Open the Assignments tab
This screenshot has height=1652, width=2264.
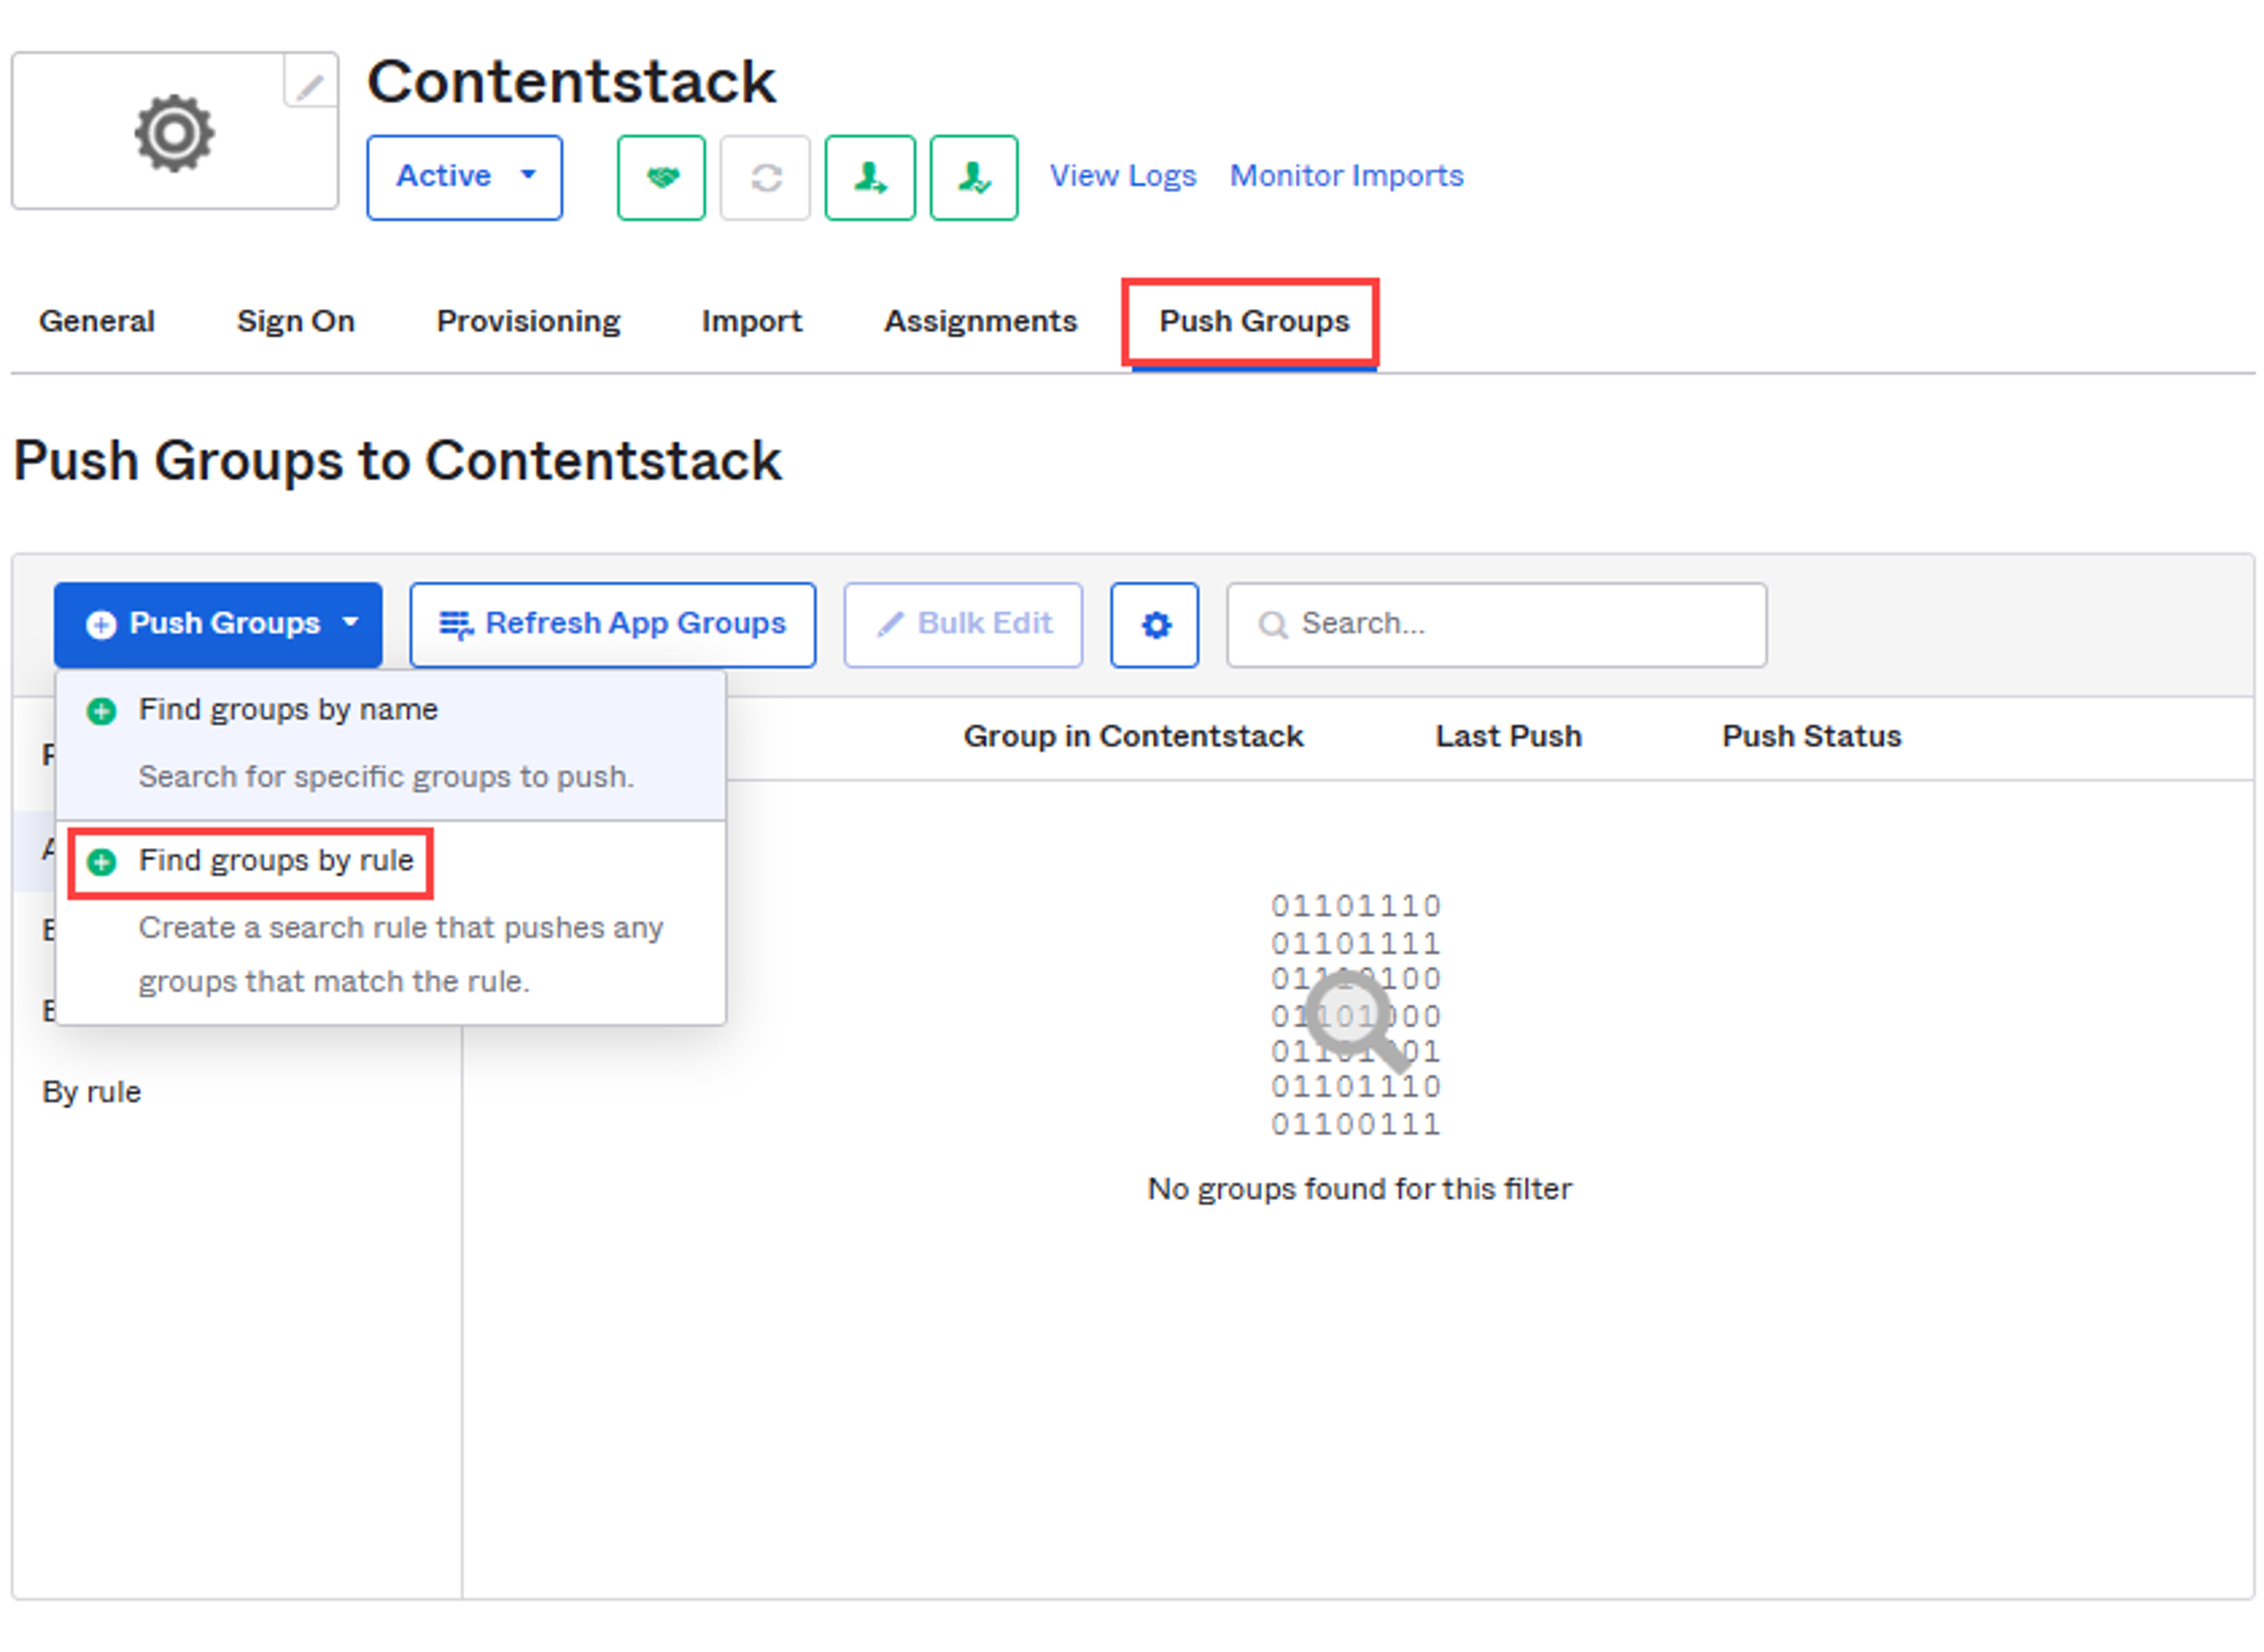tap(980, 321)
